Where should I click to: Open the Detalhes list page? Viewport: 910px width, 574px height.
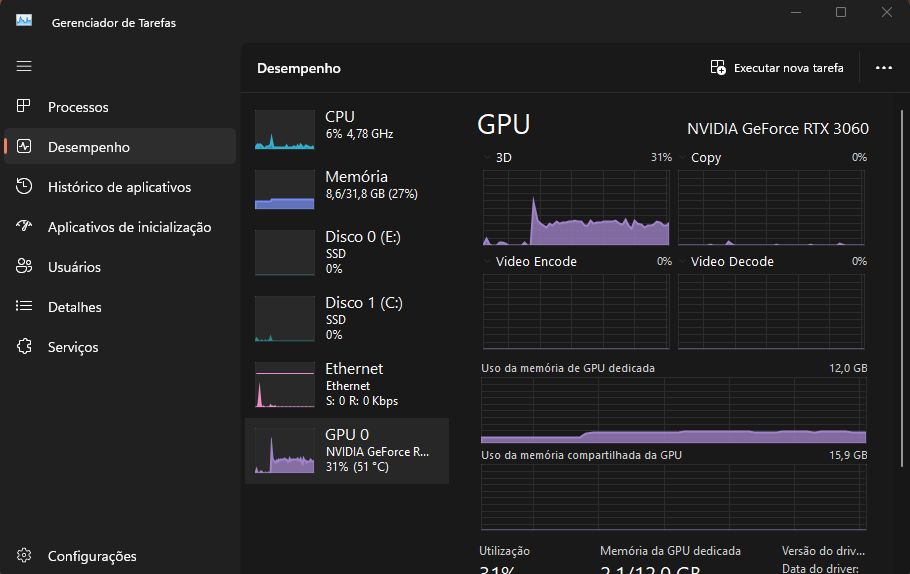click(74, 307)
